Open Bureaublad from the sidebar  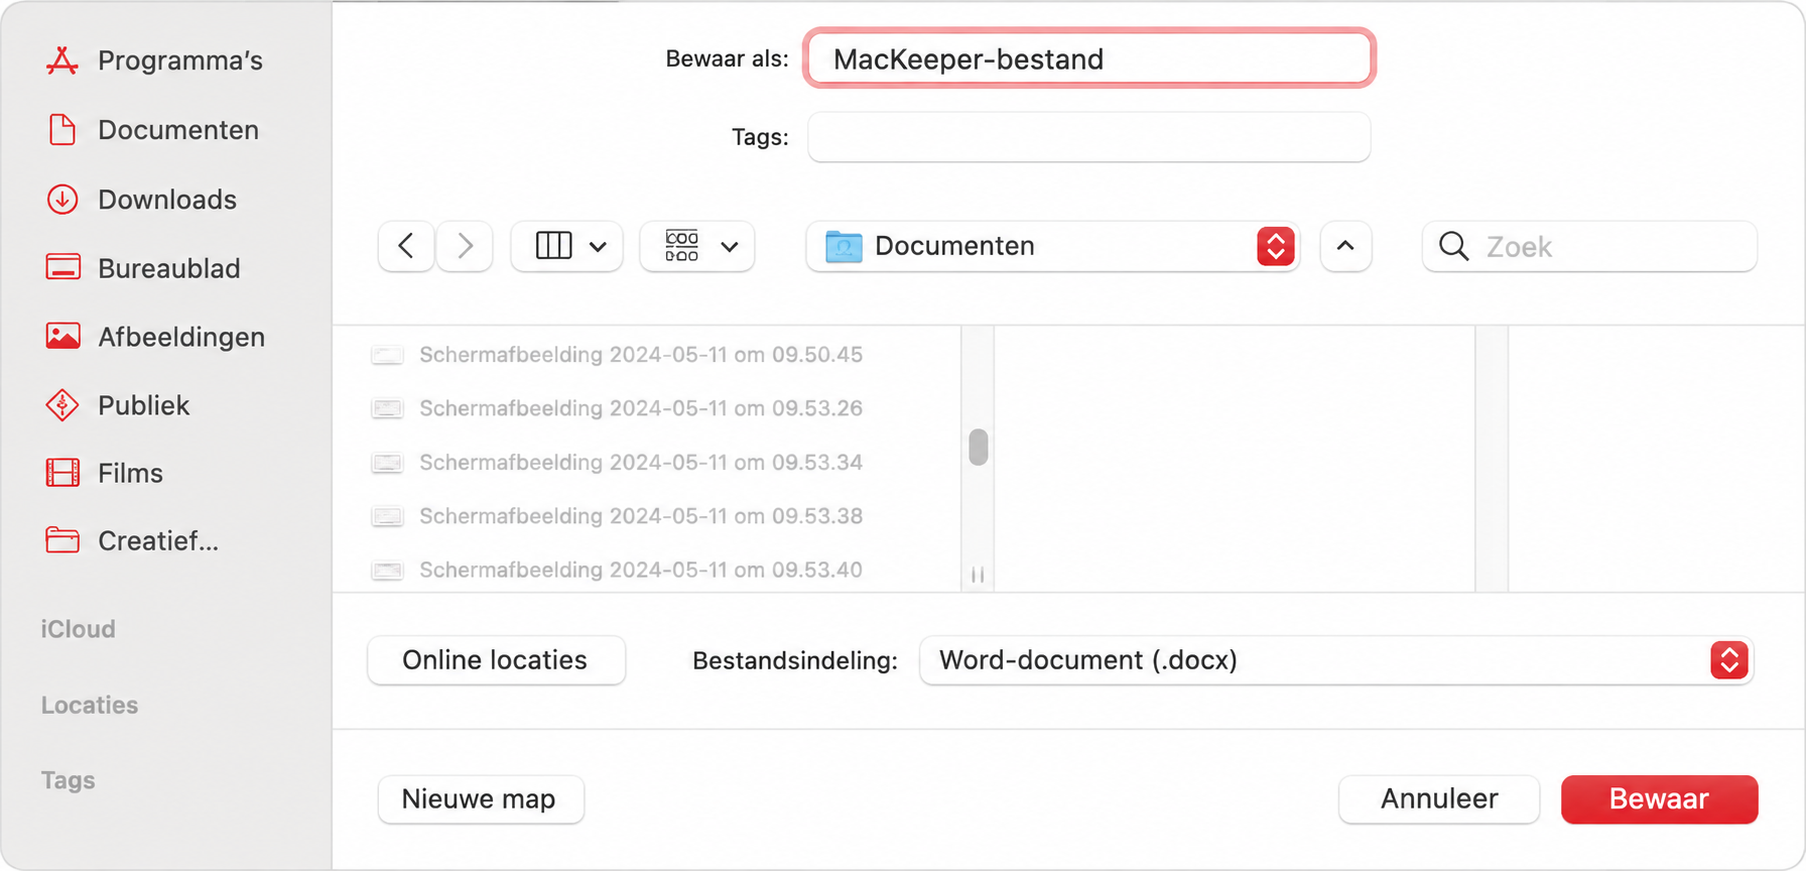[x=143, y=268]
